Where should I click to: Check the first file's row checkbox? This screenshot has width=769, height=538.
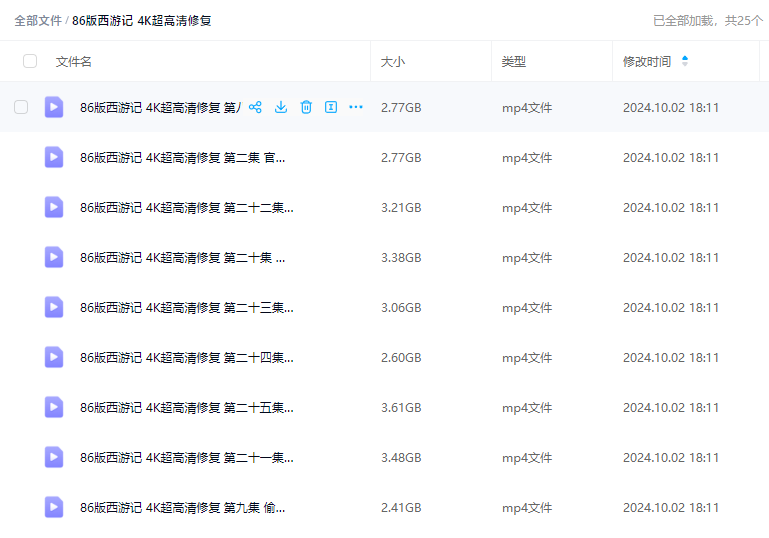(21, 107)
